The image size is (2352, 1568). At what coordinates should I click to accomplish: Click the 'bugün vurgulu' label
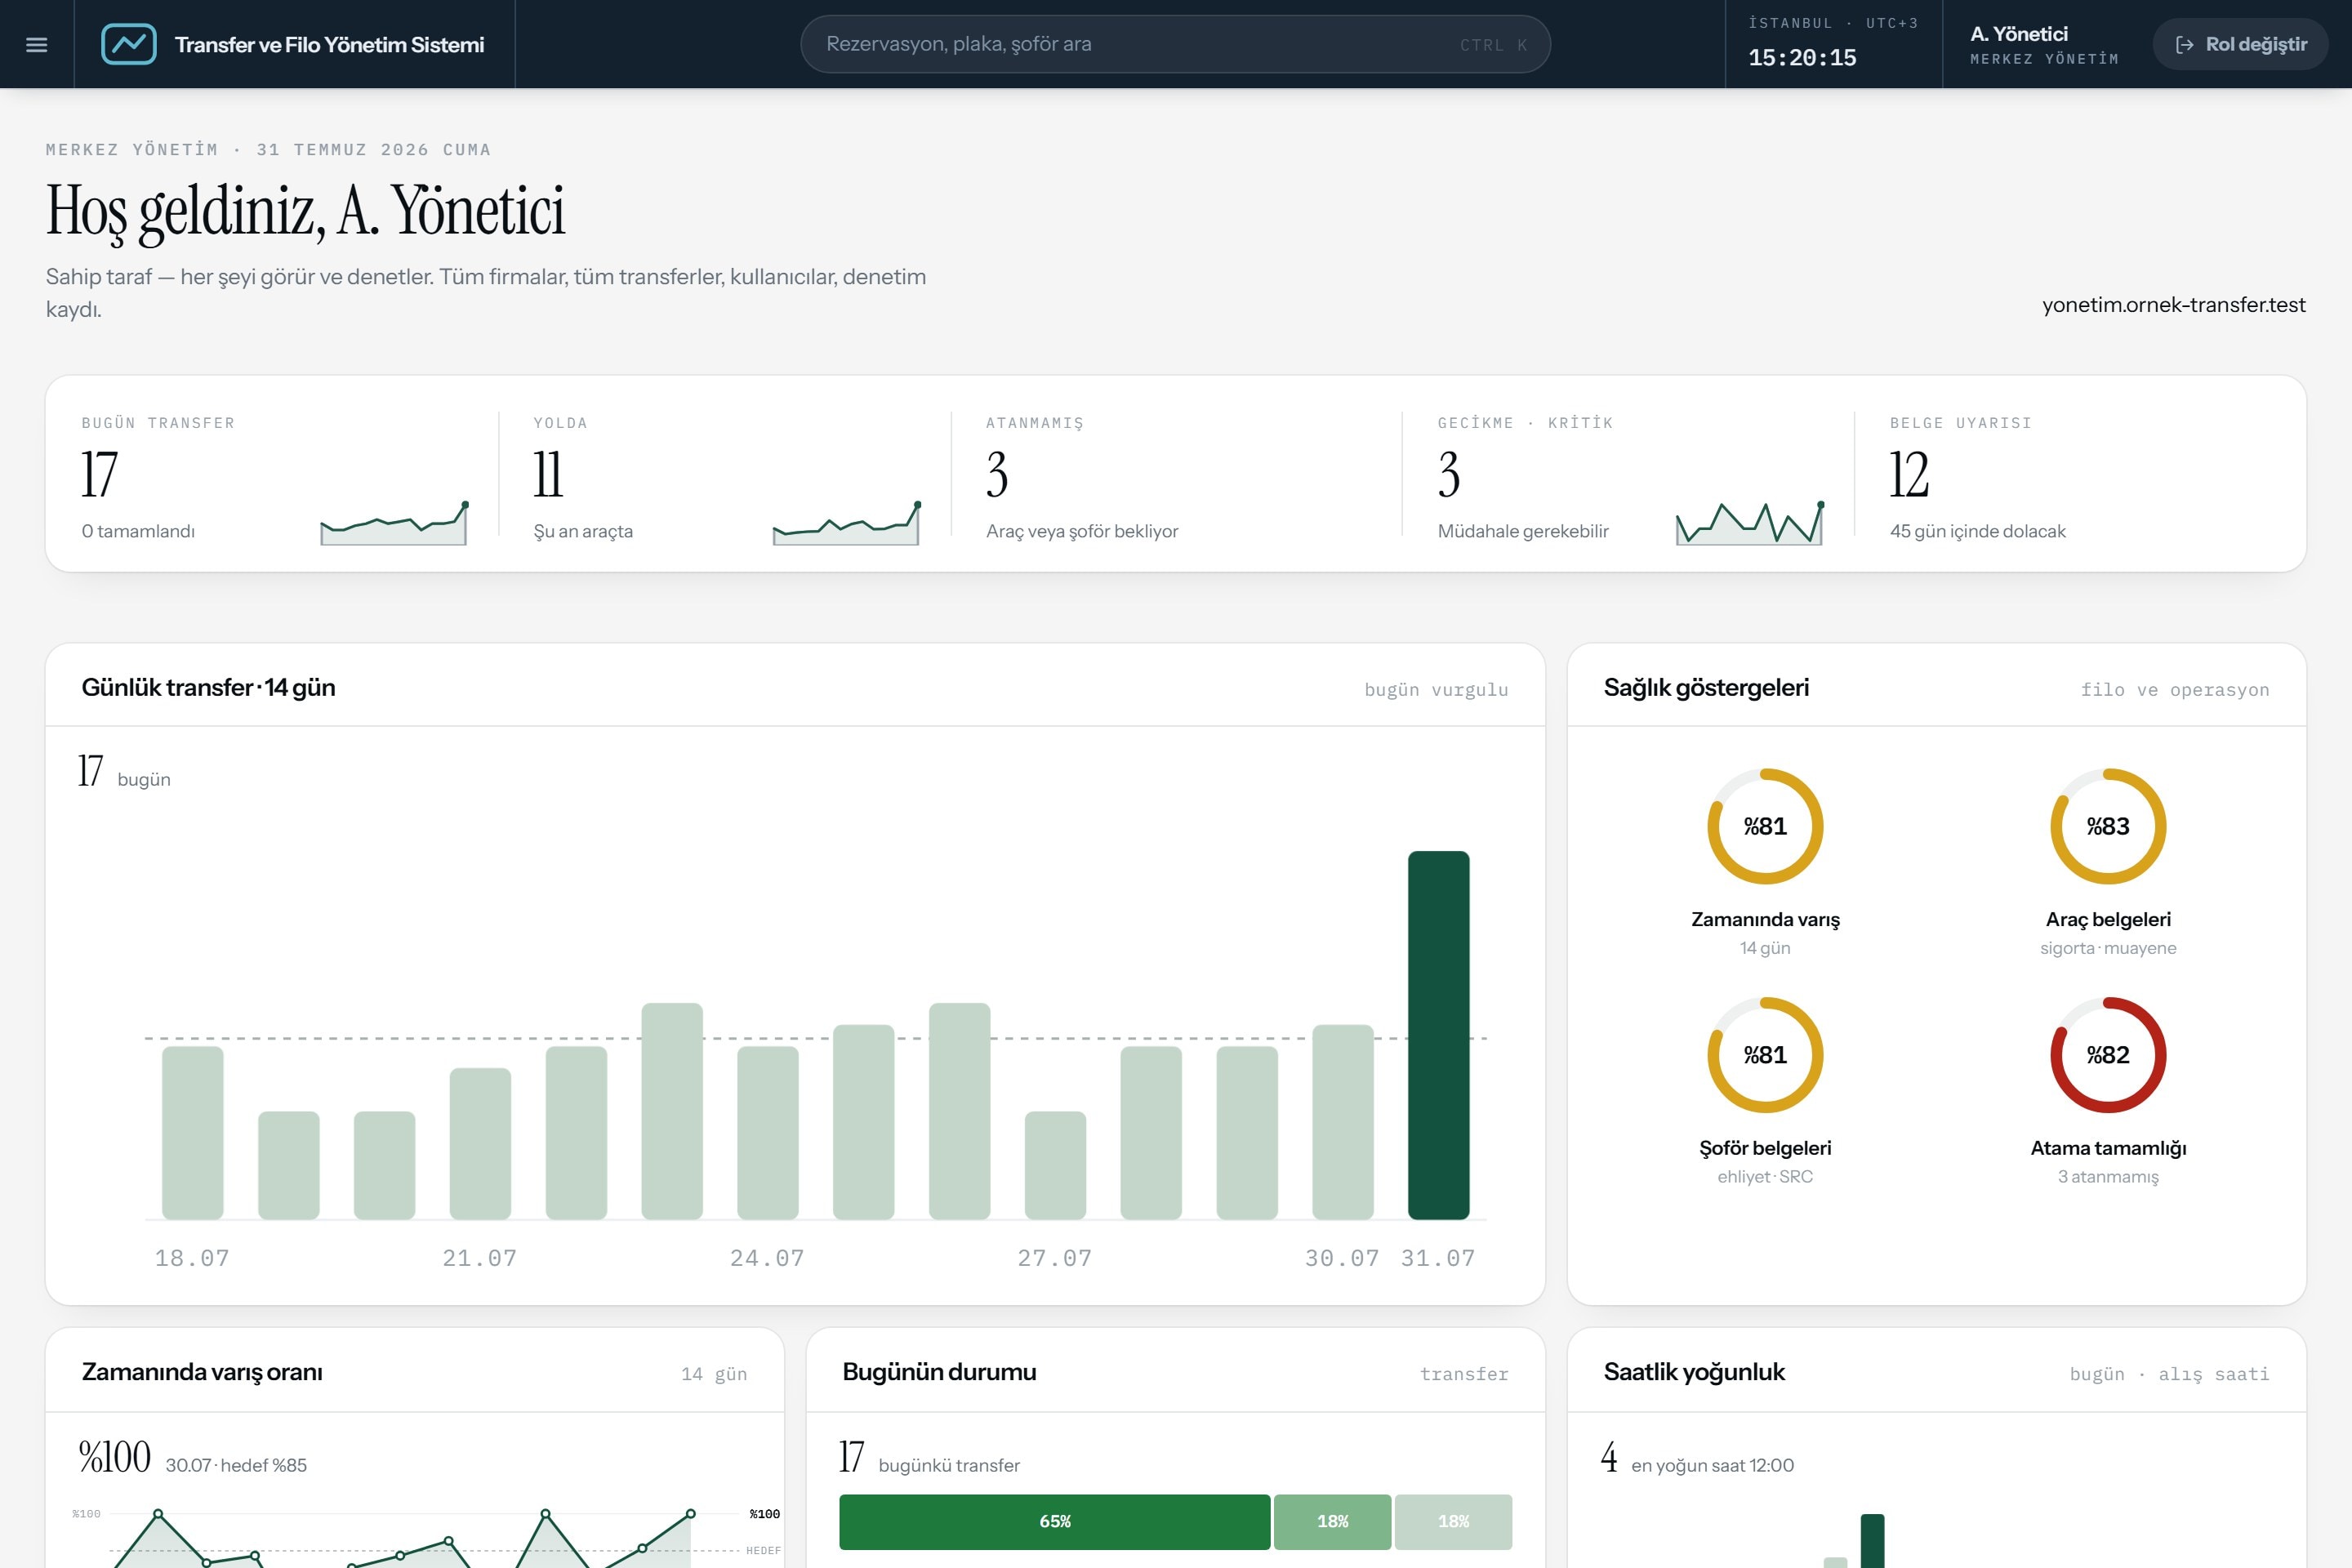(x=1436, y=690)
